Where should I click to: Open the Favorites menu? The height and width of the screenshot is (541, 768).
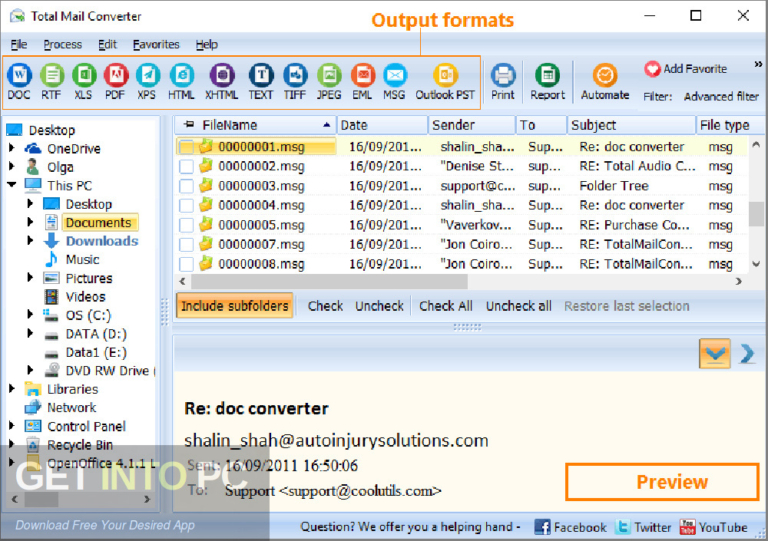click(x=156, y=45)
